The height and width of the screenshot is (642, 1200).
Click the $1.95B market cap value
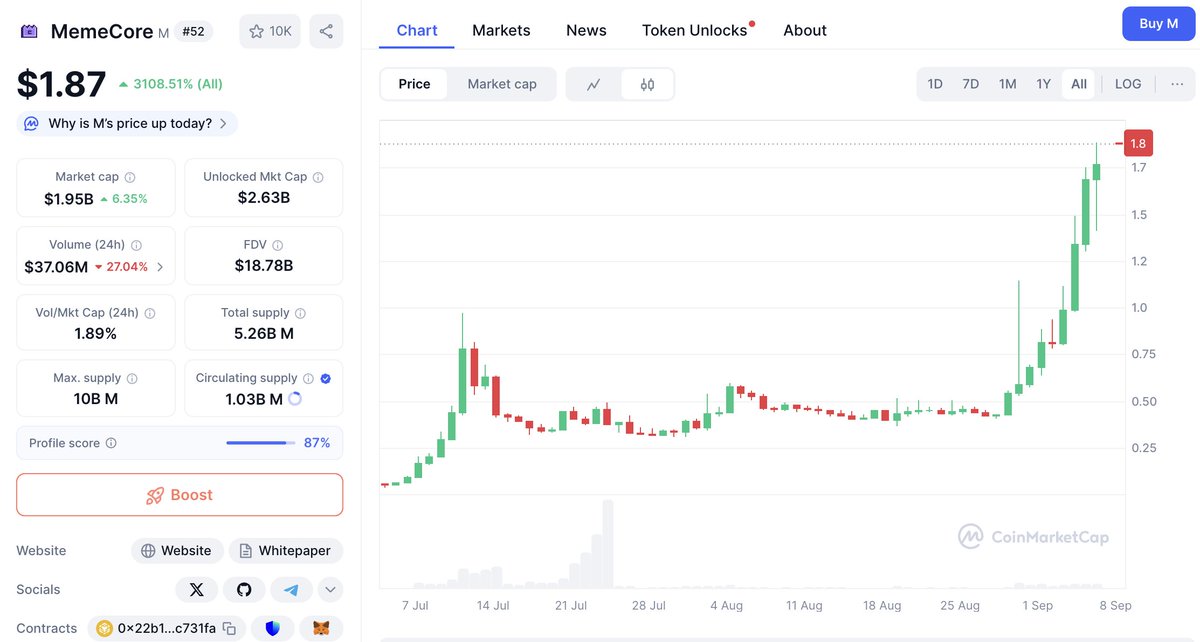click(69, 199)
